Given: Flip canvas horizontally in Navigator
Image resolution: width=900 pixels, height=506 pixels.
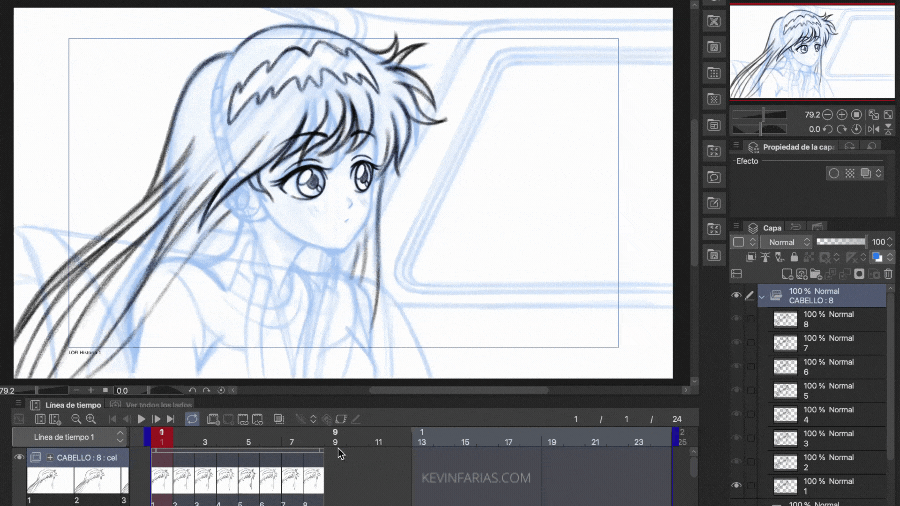Looking at the screenshot, I should (x=874, y=129).
